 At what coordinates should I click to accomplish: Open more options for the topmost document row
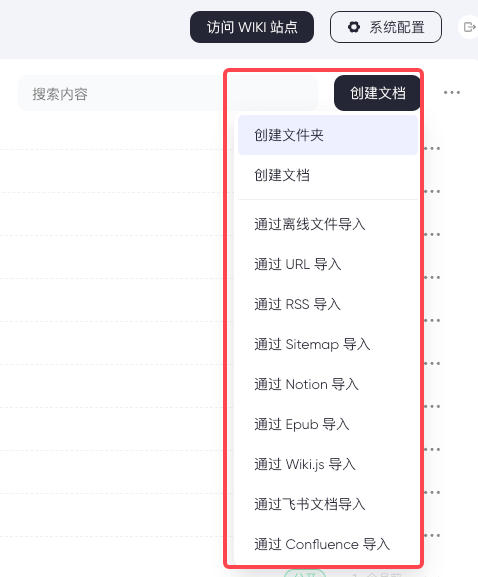tap(432, 149)
